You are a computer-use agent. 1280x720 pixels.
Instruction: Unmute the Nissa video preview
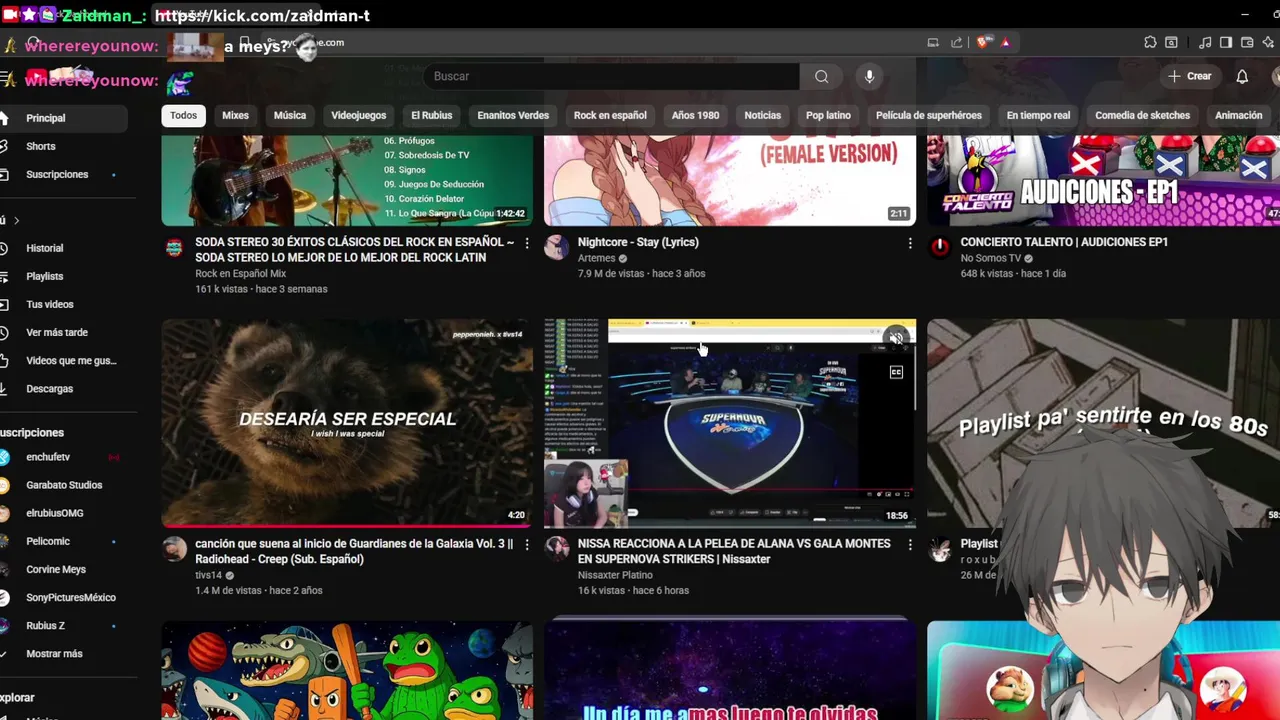coord(896,338)
